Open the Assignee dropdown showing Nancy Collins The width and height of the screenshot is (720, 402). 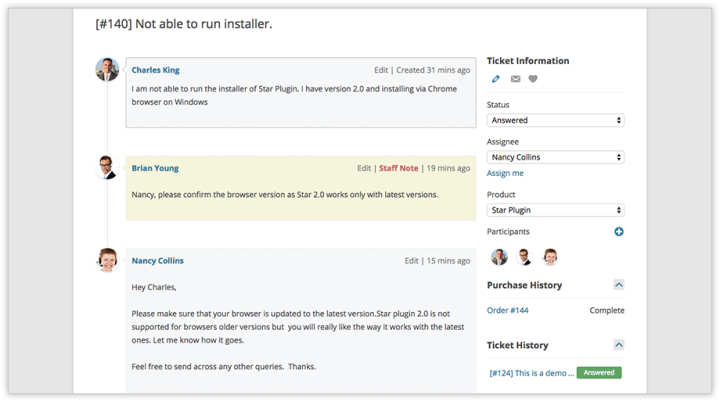[x=556, y=157]
